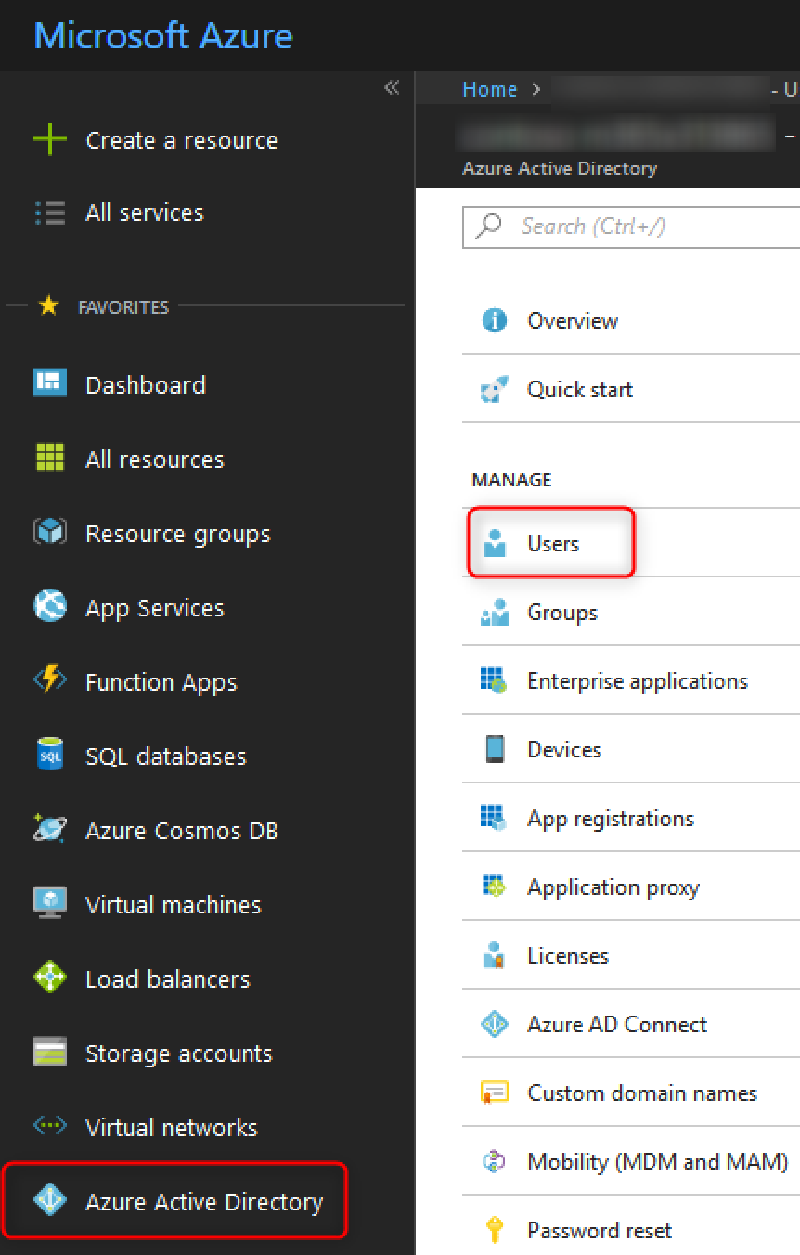Click the Application proxy label
This screenshot has height=1255, width=800.
(x=613, y=887)
